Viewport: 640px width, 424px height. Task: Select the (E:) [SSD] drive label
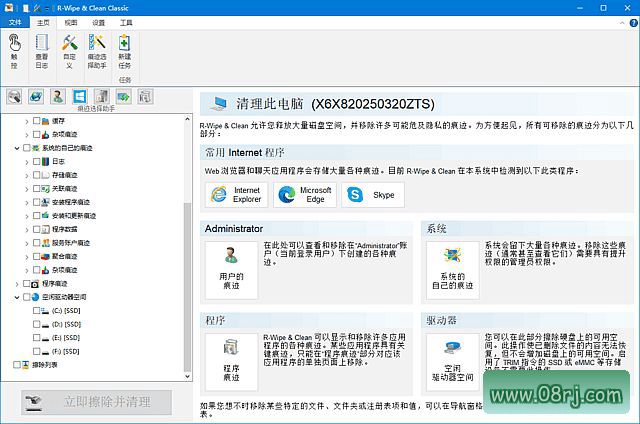click(66, 338)
